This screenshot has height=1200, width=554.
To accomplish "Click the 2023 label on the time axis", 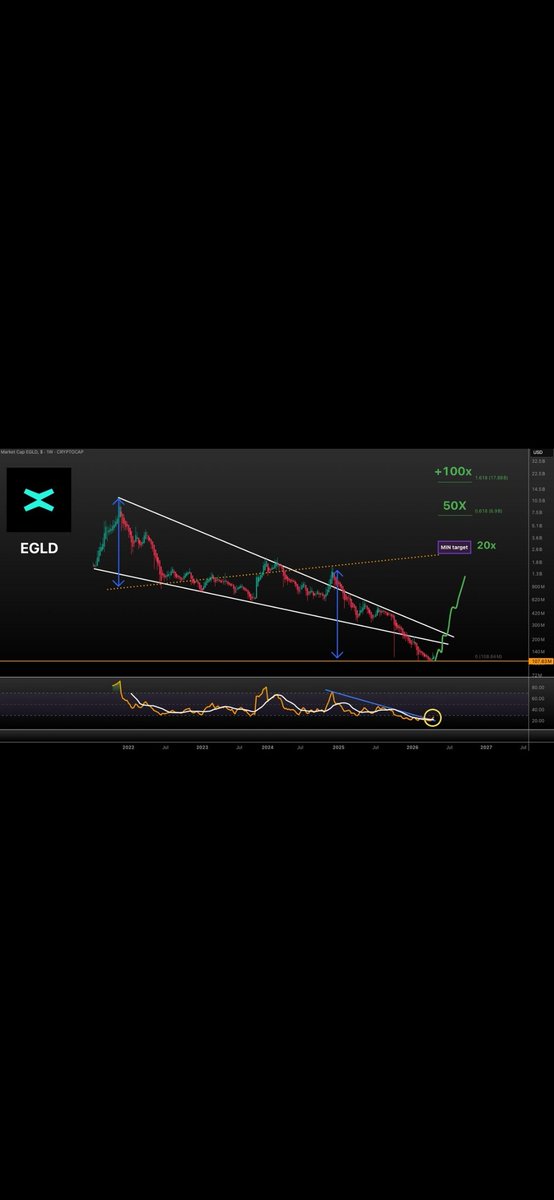I will click(202, 747).
